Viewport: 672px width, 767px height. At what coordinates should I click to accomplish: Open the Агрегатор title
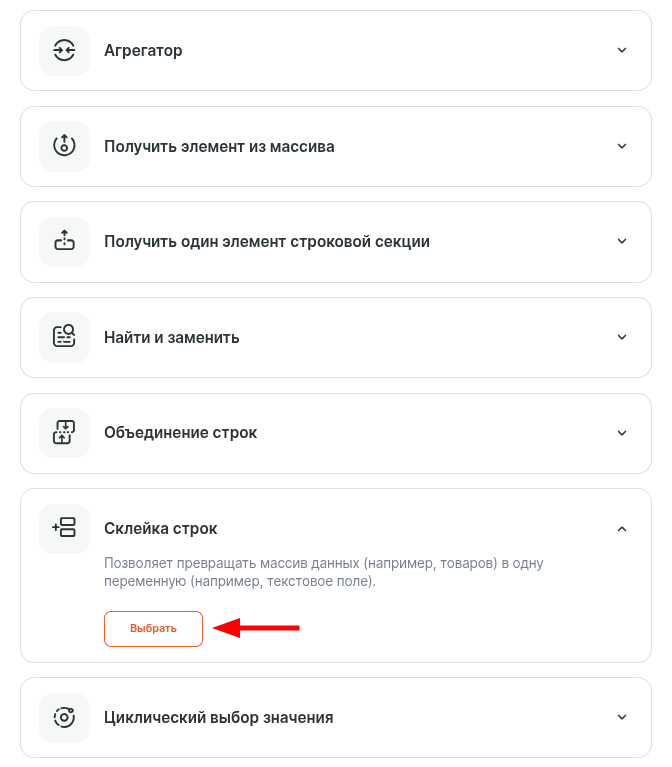pos(143,50)
